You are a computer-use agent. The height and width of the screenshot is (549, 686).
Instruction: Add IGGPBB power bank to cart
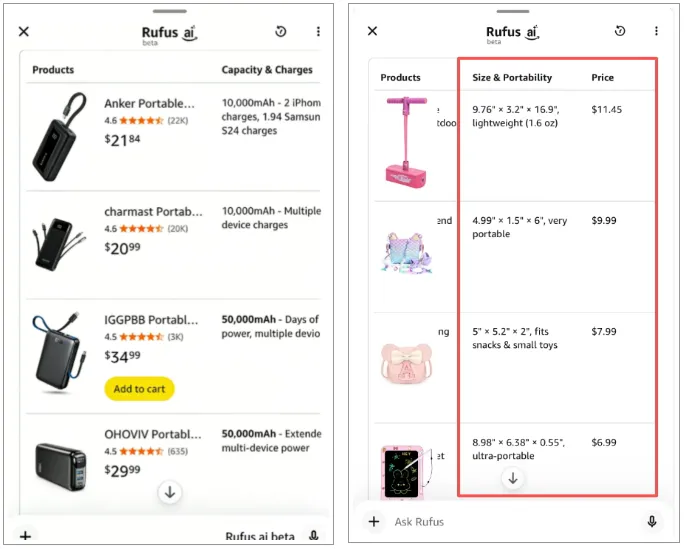(x=138, y=388)
